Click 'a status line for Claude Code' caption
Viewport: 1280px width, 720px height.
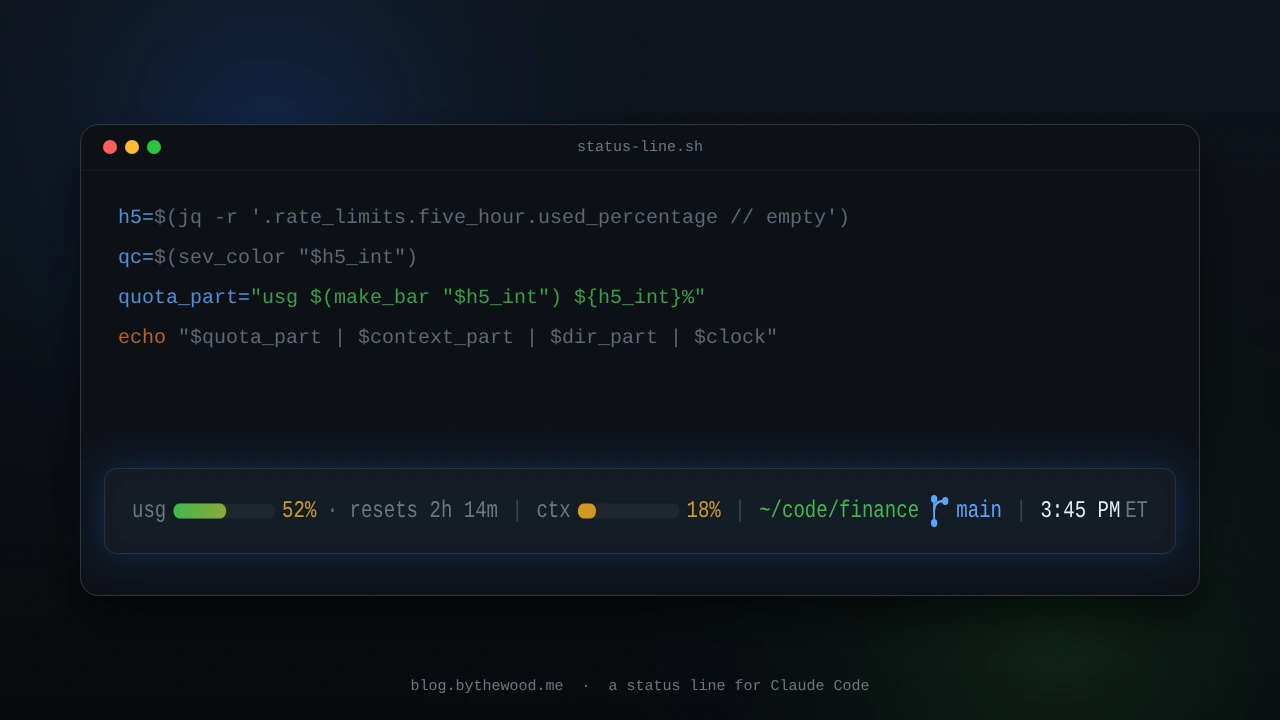[739, 686]
